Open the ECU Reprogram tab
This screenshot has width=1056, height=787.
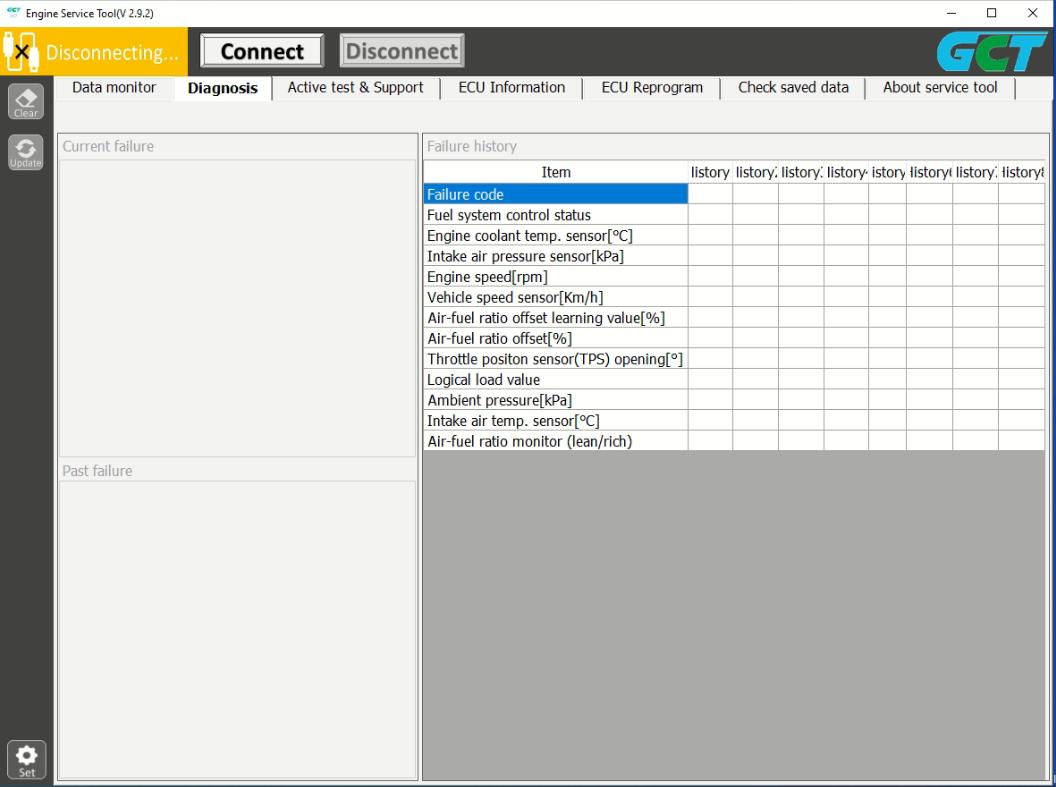(x=651, y=87)
